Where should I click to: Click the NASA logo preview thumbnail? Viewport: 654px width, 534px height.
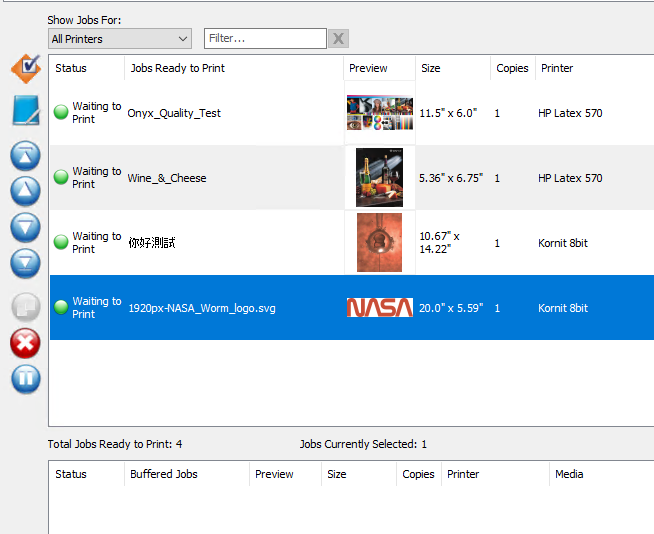(x=379, y=308)
